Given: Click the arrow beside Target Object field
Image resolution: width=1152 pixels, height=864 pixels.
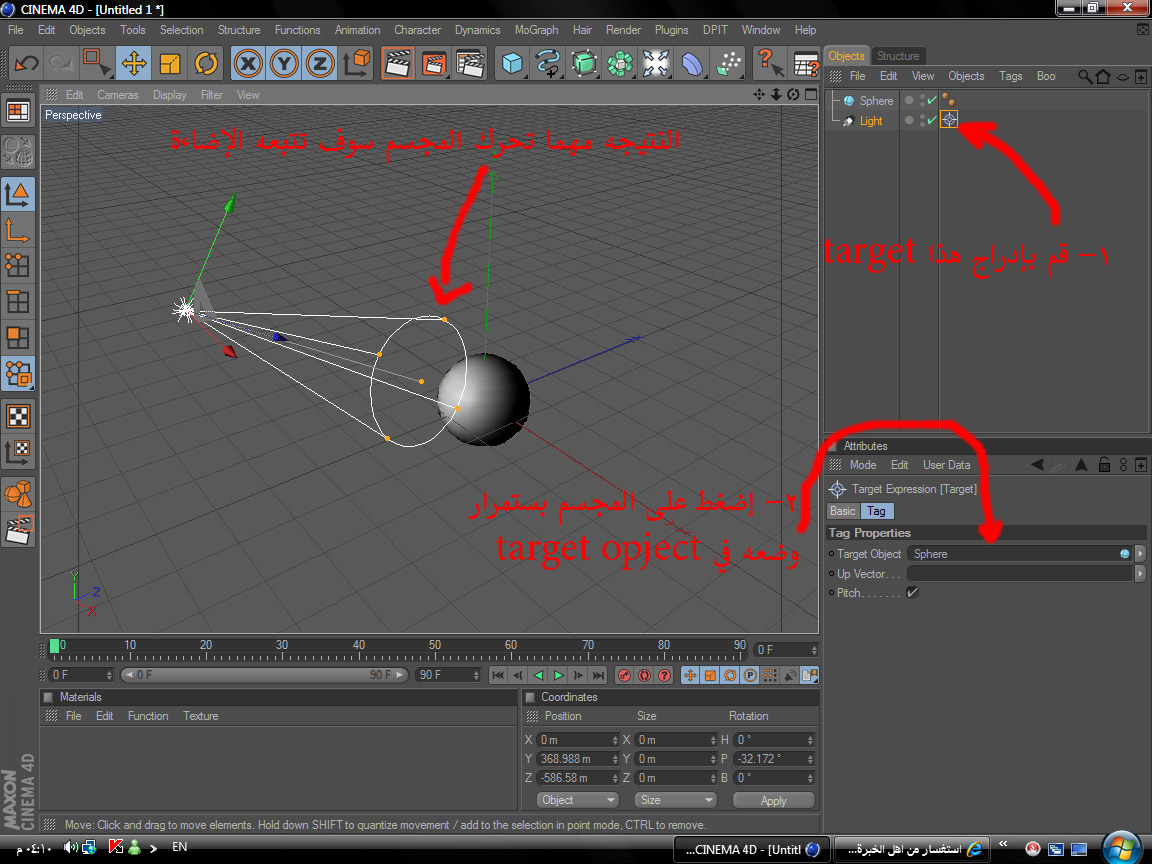Looking at the screenshot, I should coord(1140,553).
